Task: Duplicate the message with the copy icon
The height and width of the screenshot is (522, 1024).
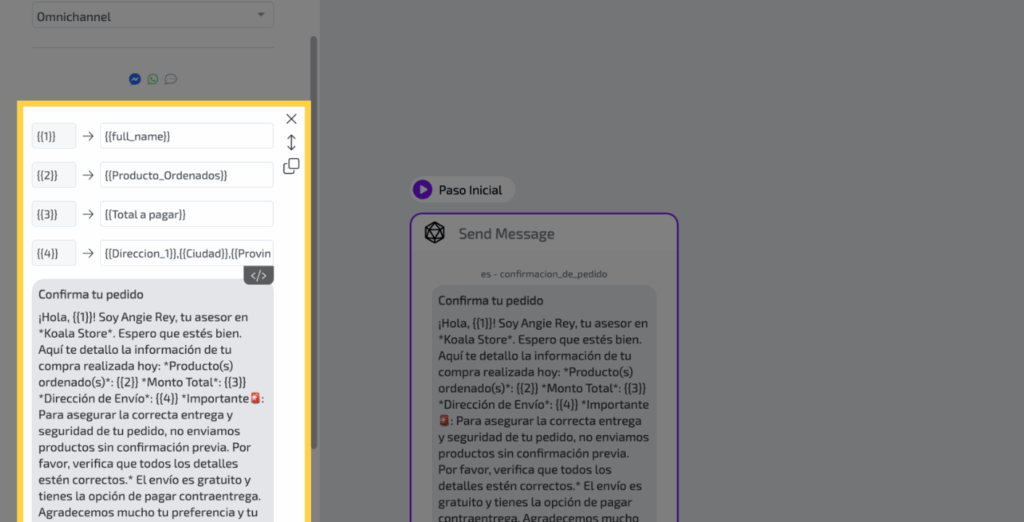Action: [291, 166]
